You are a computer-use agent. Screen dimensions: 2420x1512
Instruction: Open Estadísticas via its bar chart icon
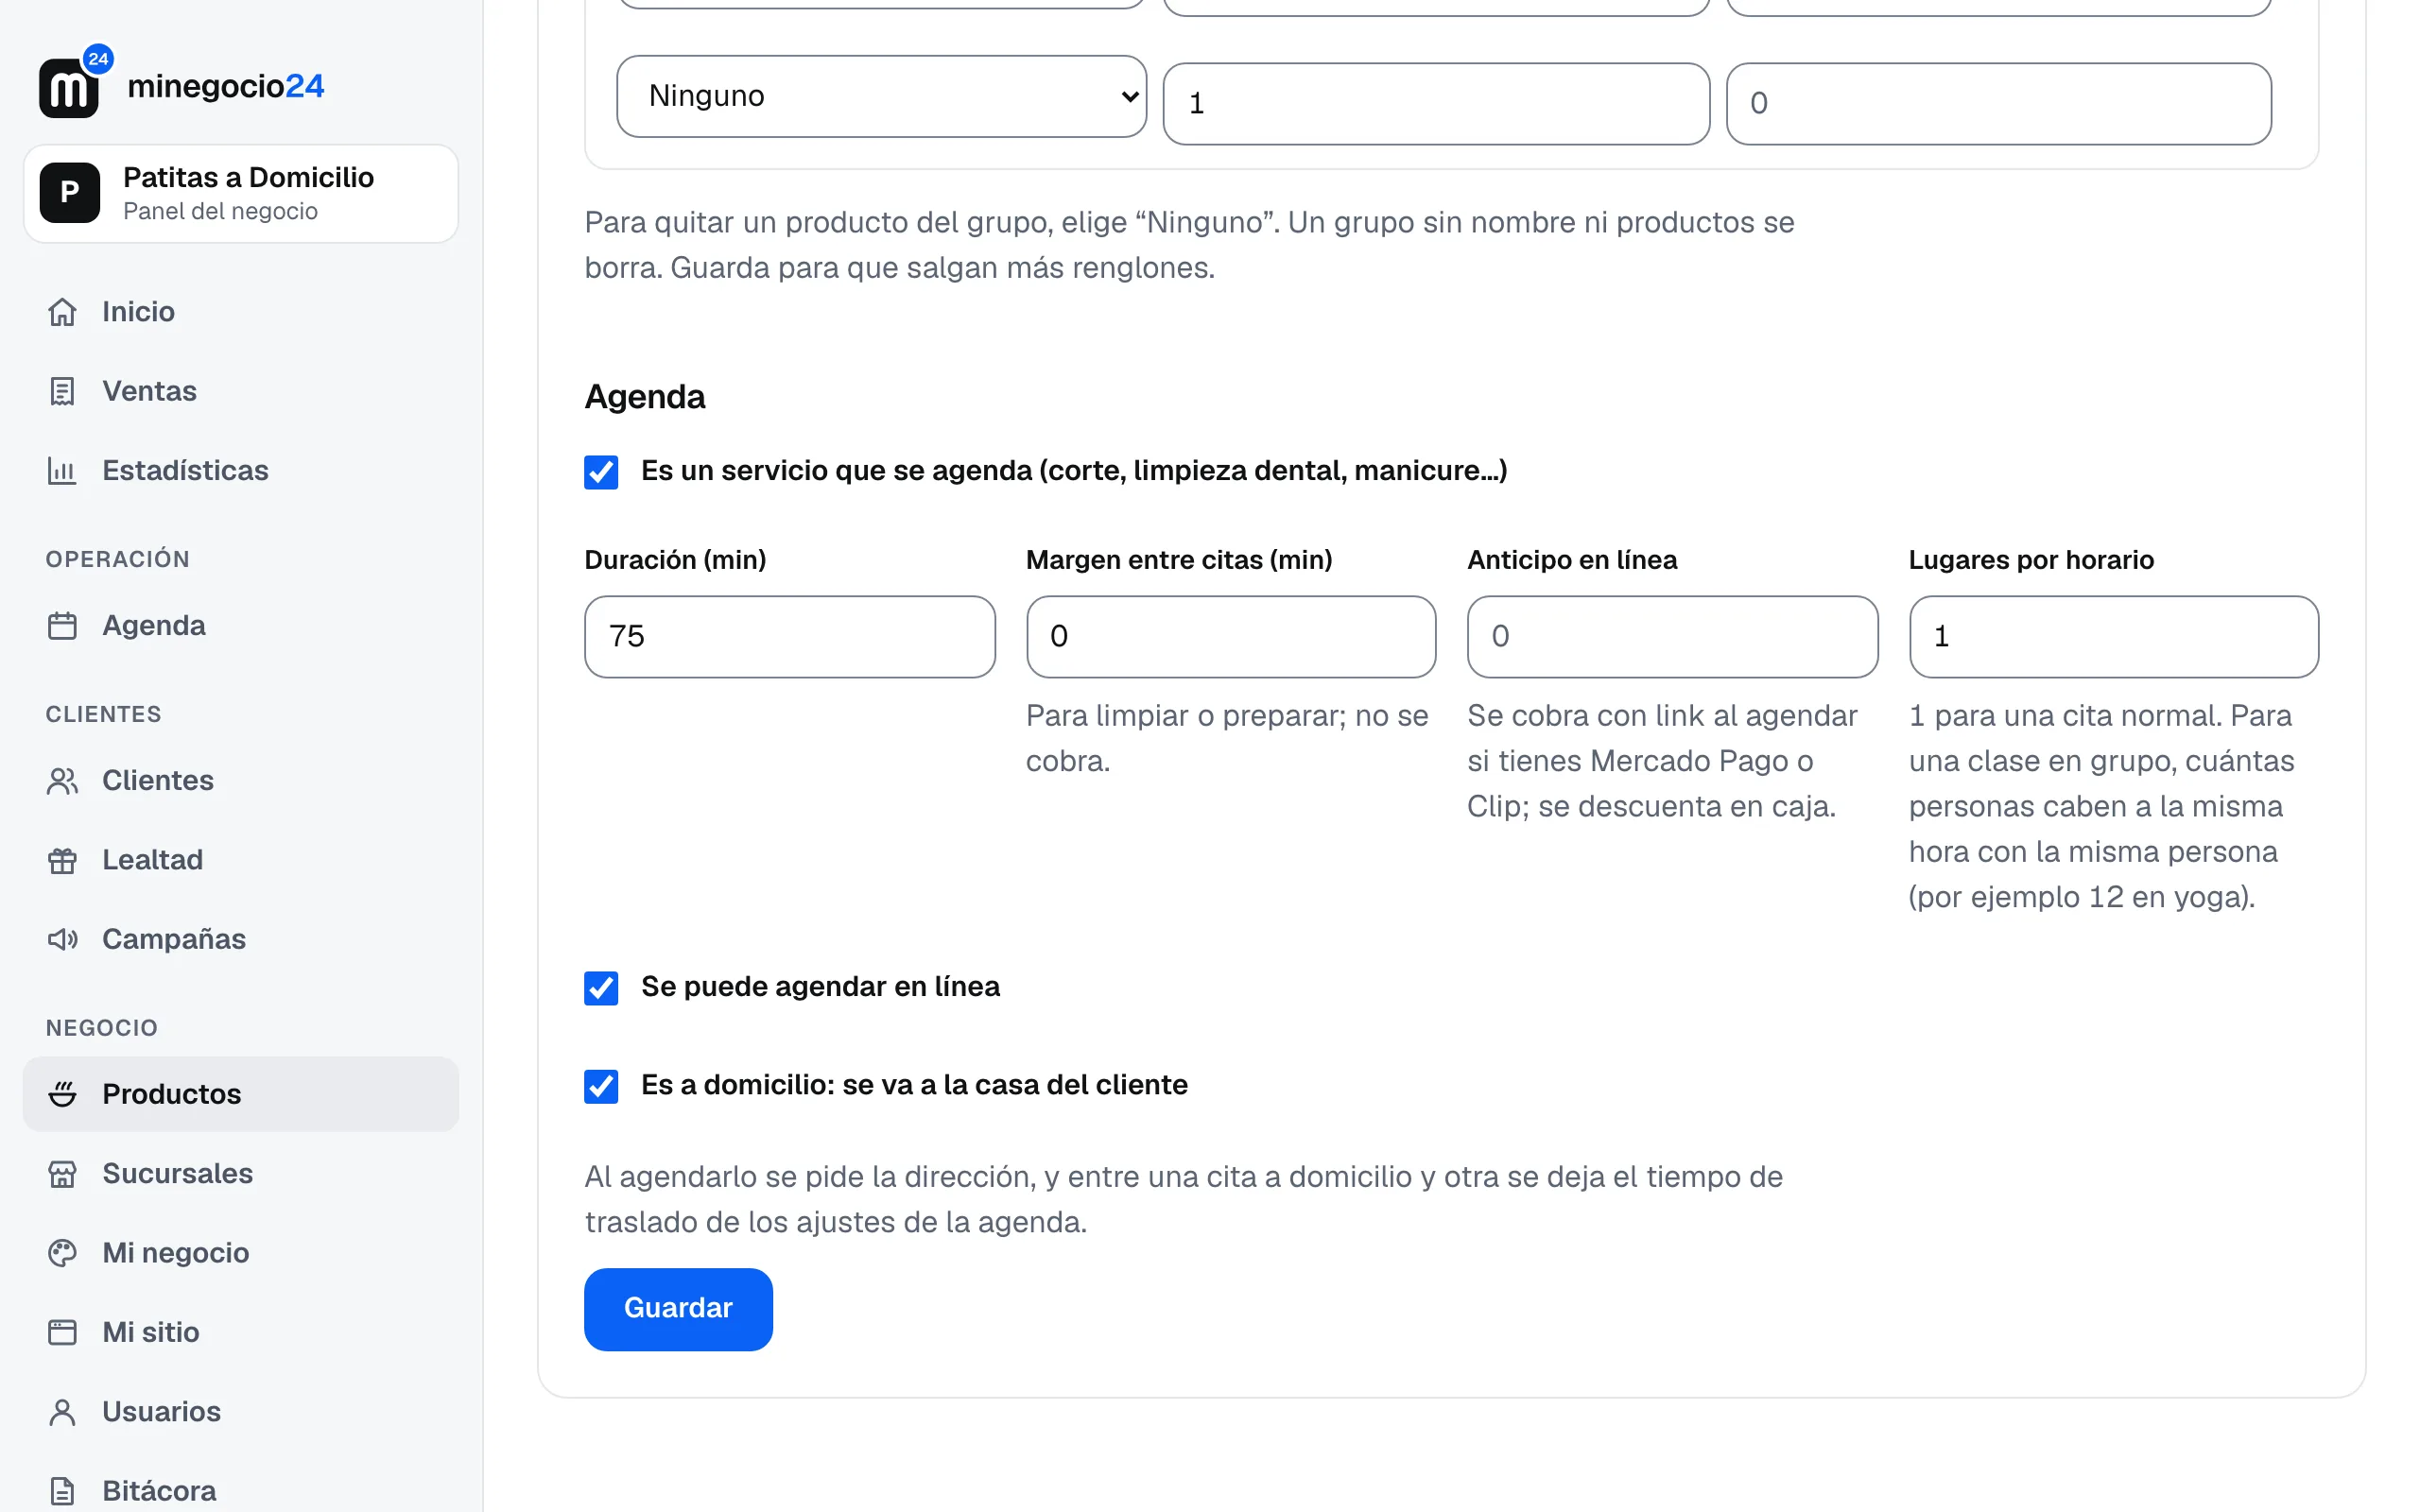[x=62, y=470]
